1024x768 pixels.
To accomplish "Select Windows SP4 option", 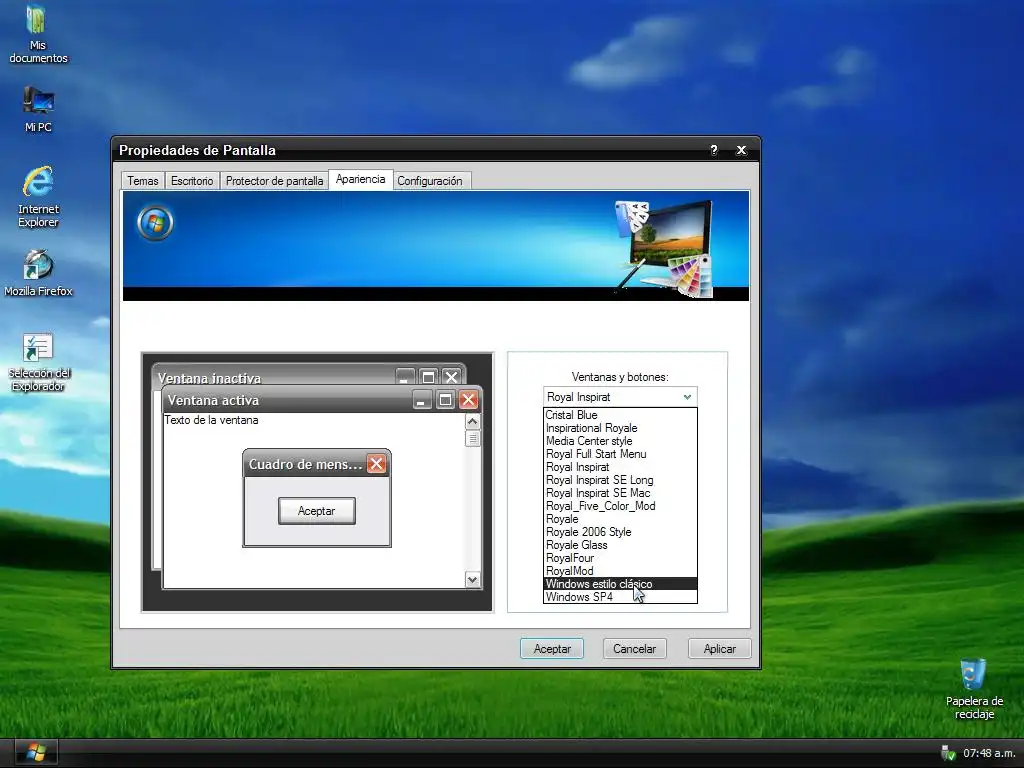I will pos(620,597).
